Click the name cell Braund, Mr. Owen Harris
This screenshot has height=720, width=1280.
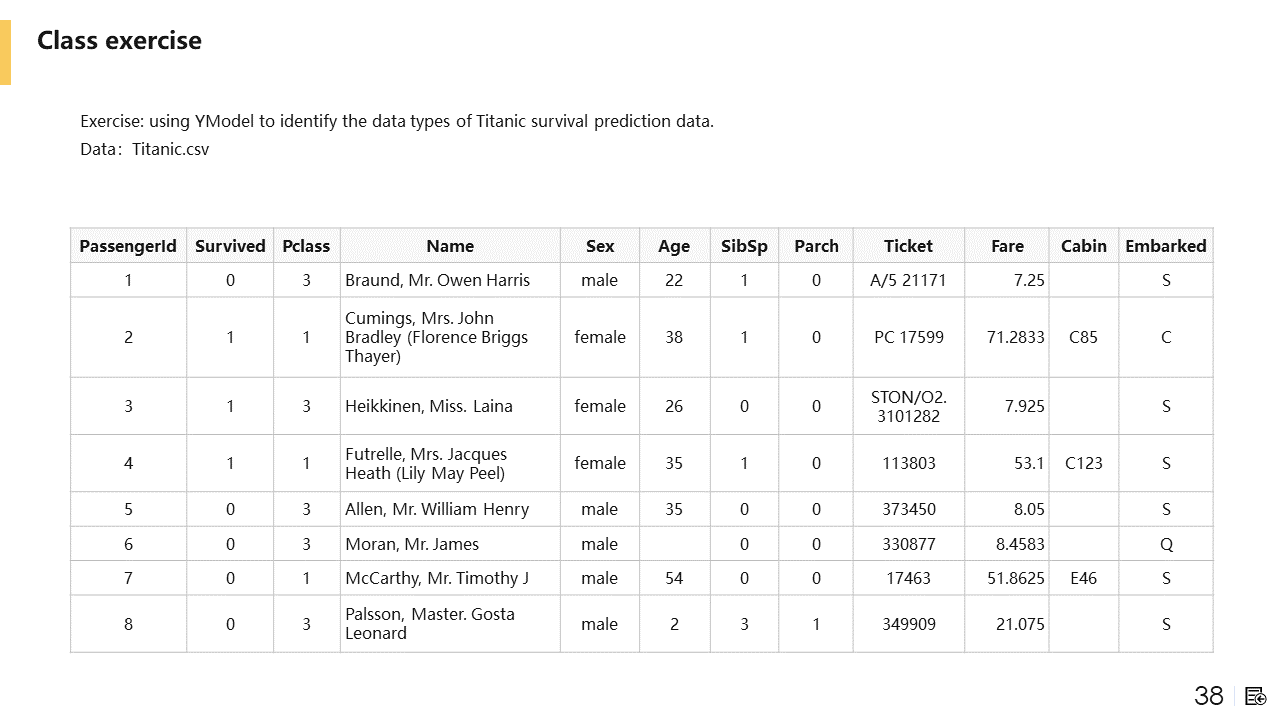coord(438,280)
